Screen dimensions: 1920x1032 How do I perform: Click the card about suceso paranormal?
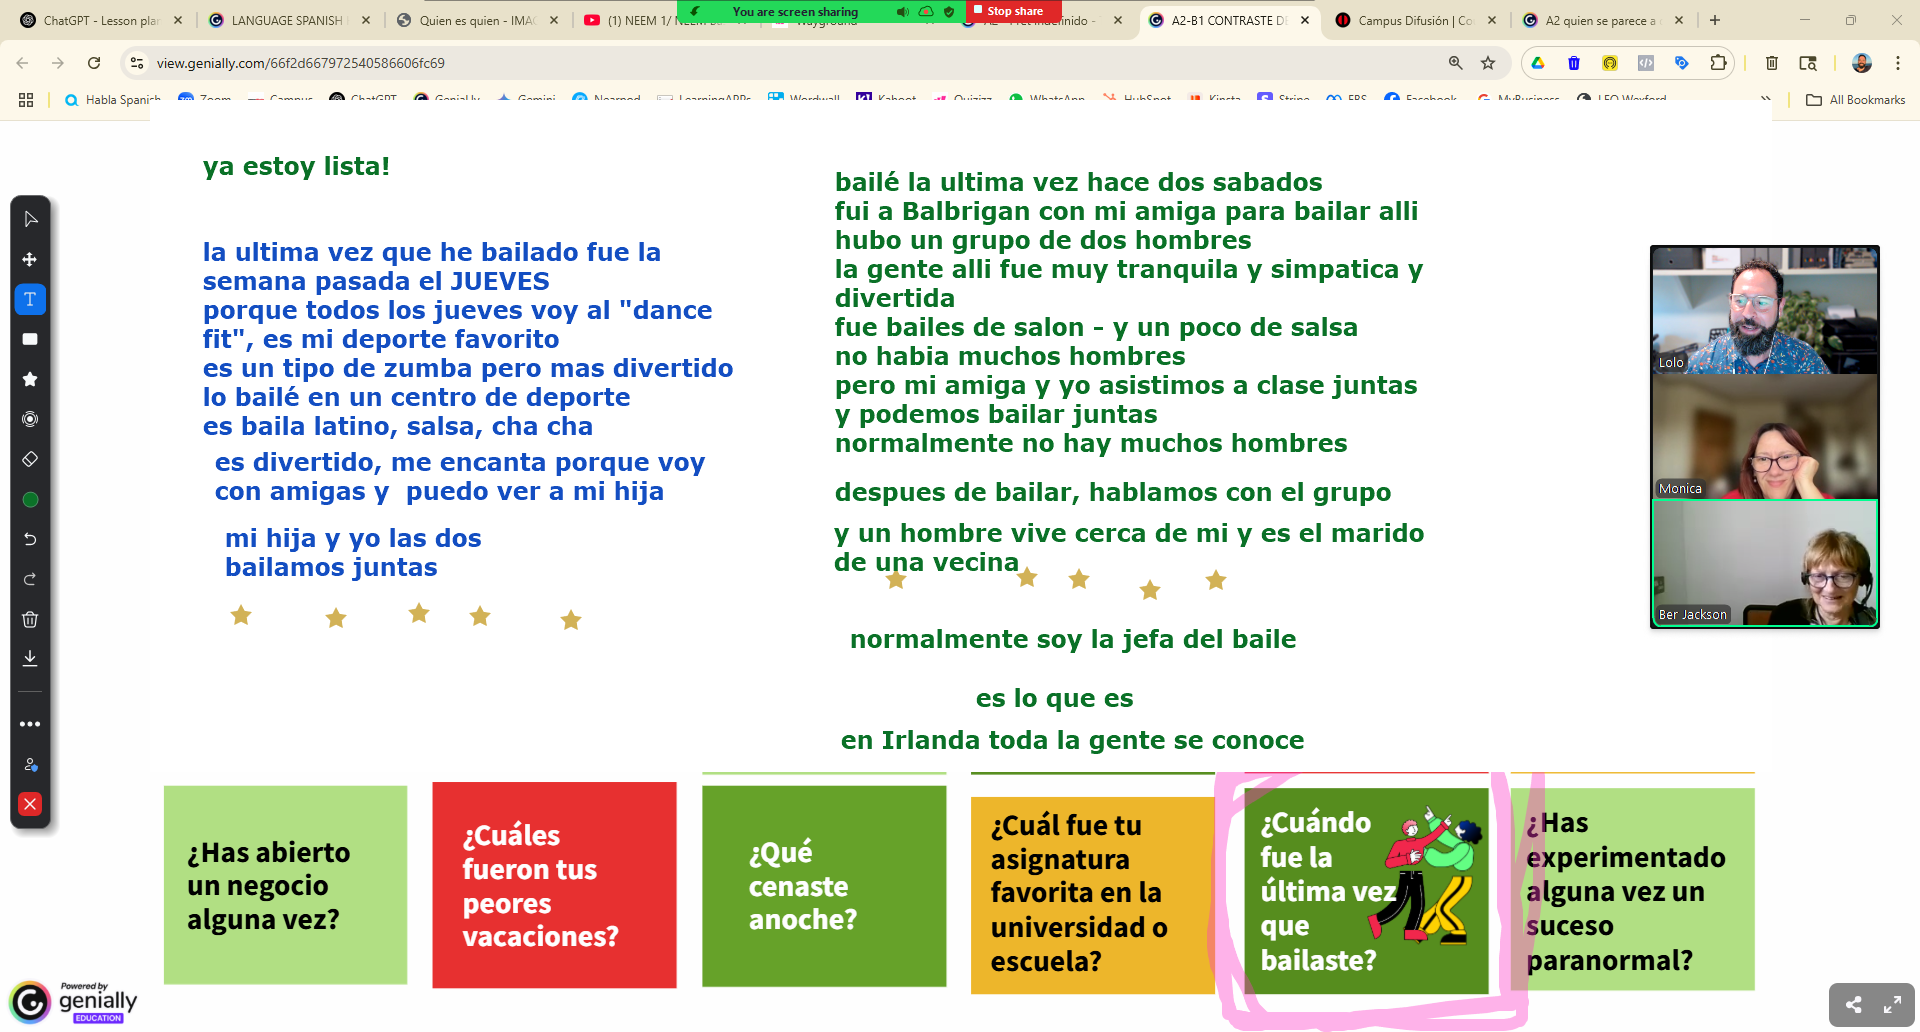[1634, 890]
